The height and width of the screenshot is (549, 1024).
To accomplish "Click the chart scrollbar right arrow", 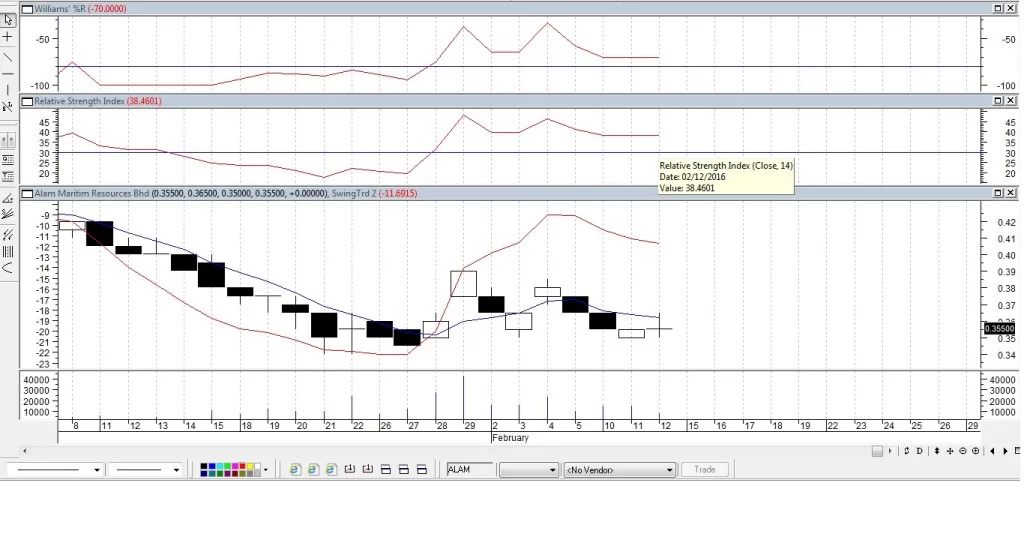I will 890,451.
